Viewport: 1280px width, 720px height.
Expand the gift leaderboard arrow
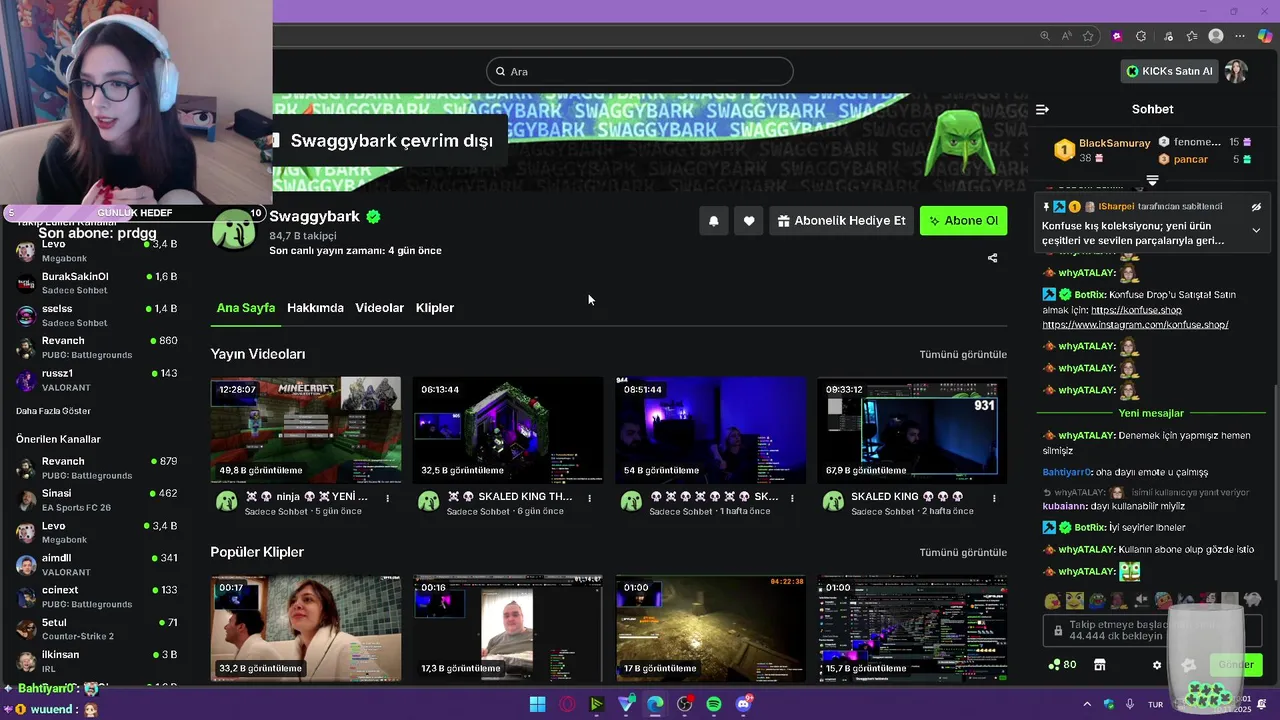tap(1152, 181)
